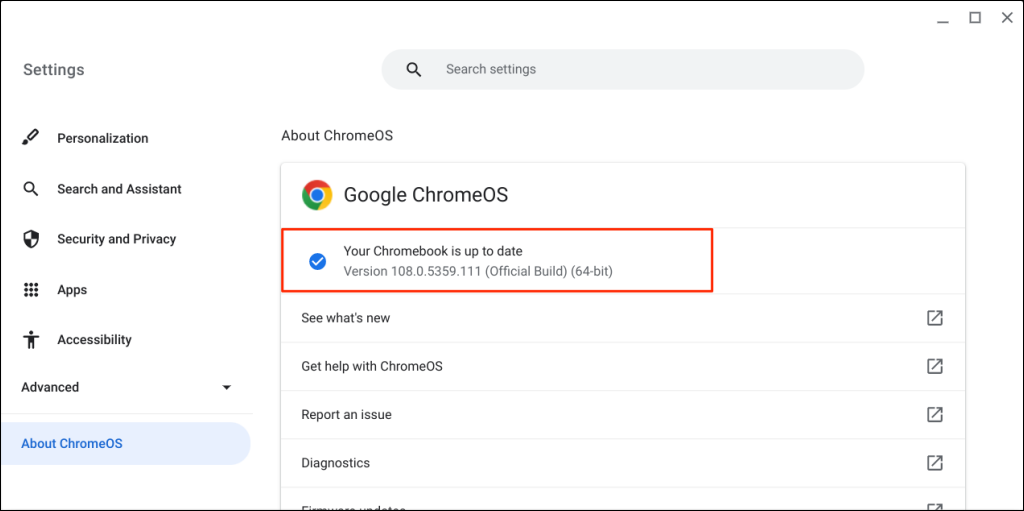Open Get help external link icon

(x=934, y=366)
